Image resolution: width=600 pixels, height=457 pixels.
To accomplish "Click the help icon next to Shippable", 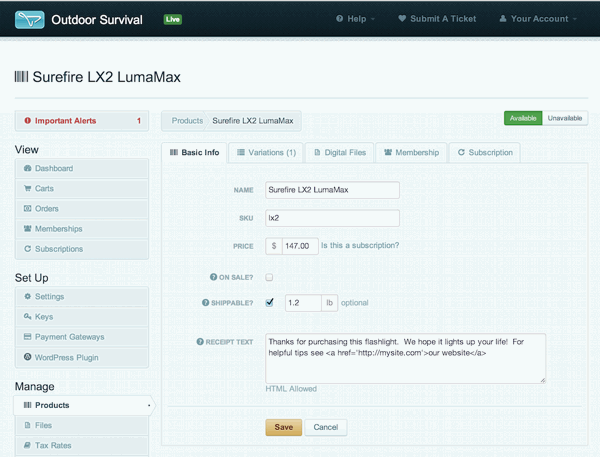I will pyautogui.click(x=205, y=302).
